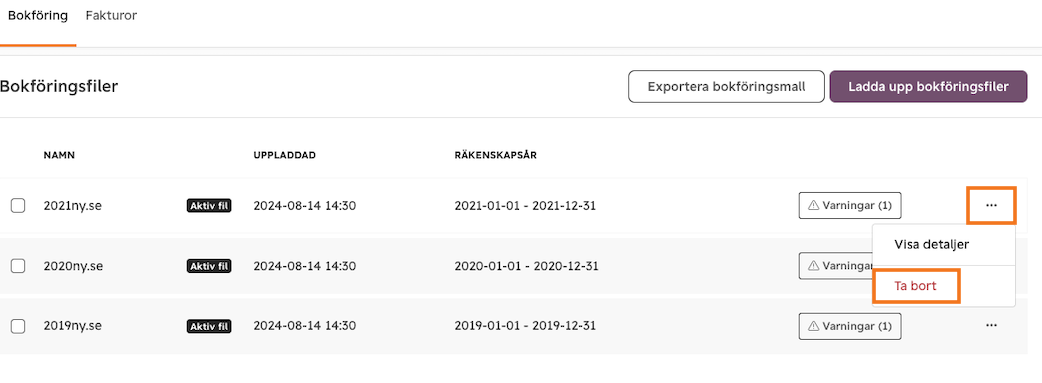Click the Aktiv fil badge for 2020ny.se
This screenshot has height=383, width=1042.
pyautogui.click(x=209, y=266)
